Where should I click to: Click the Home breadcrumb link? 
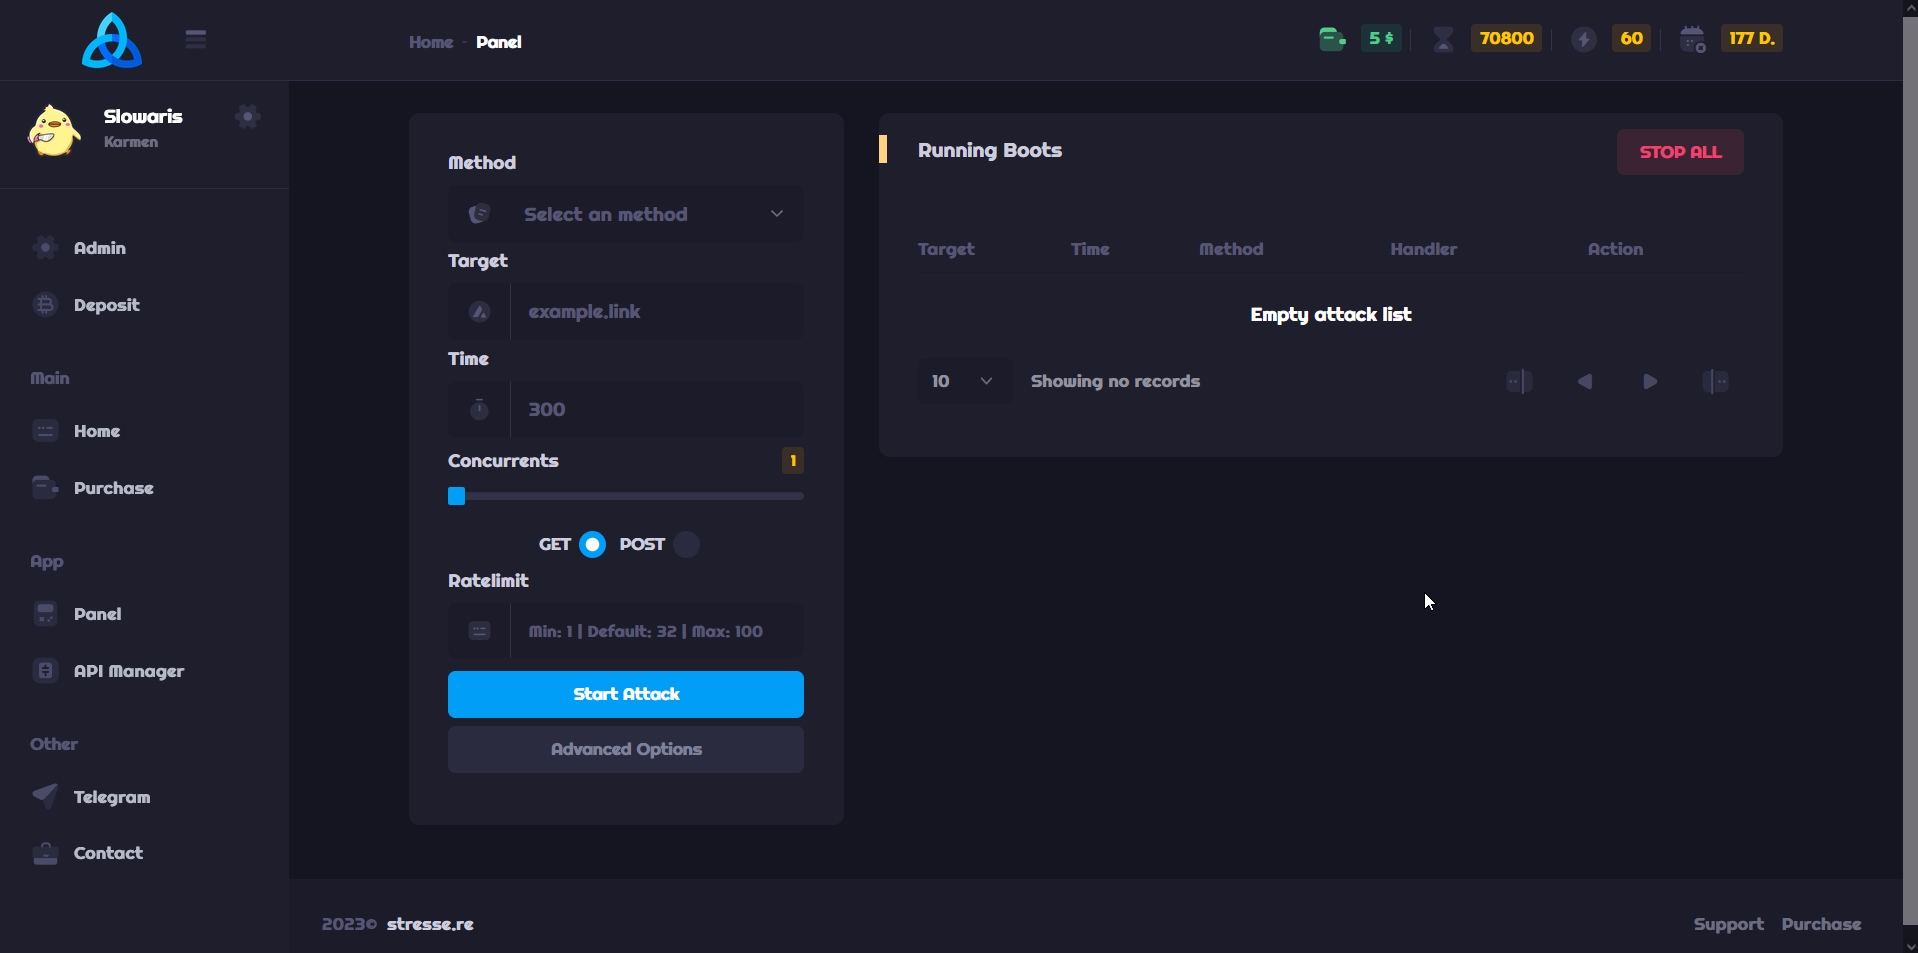431,42
